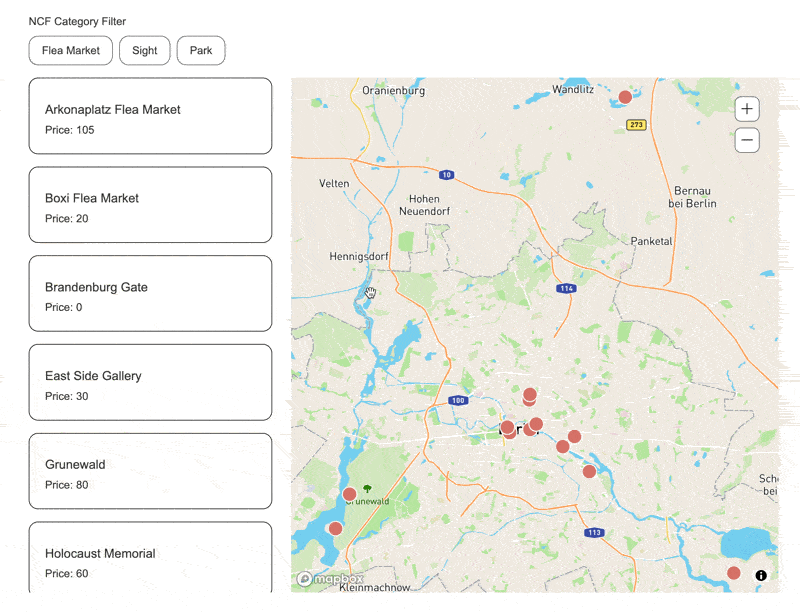
Task: Filter by Flea Market category
Action: tap(70, 50)
